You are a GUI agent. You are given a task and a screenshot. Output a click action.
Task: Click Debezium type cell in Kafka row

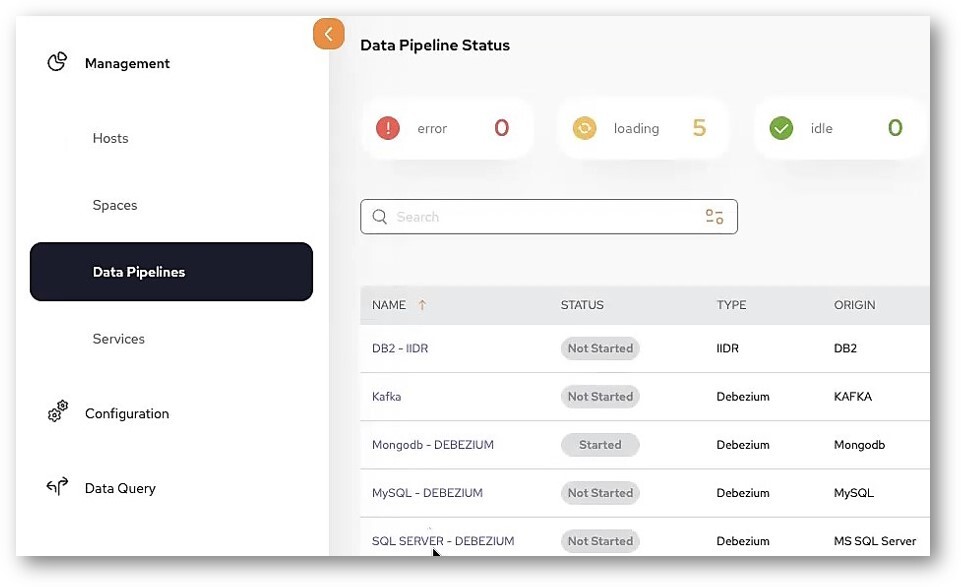click(x=743, y=396)
